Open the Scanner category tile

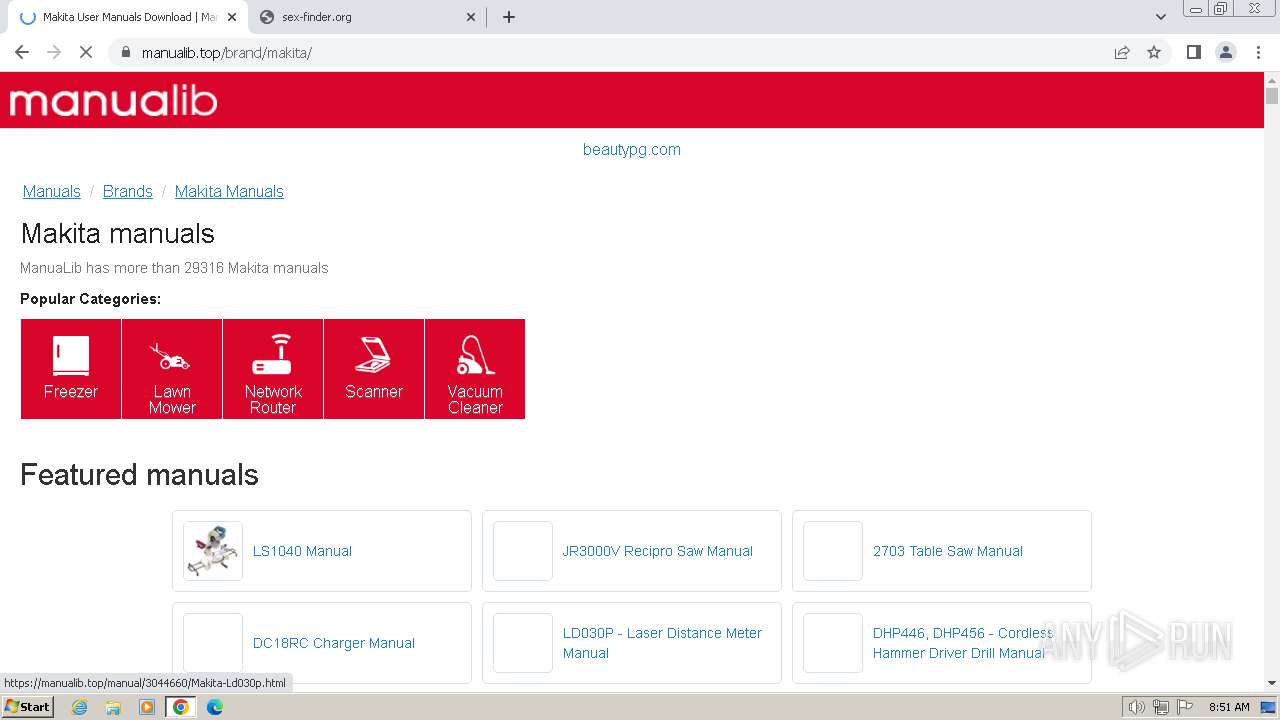point(374,369)
